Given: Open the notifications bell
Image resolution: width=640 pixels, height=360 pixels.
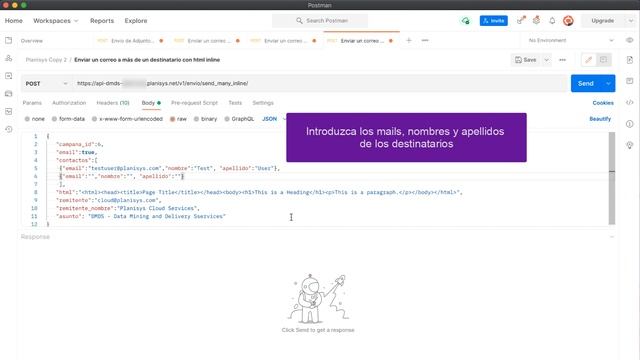Looking at the screenshot, I should click(x=552, y=20).
